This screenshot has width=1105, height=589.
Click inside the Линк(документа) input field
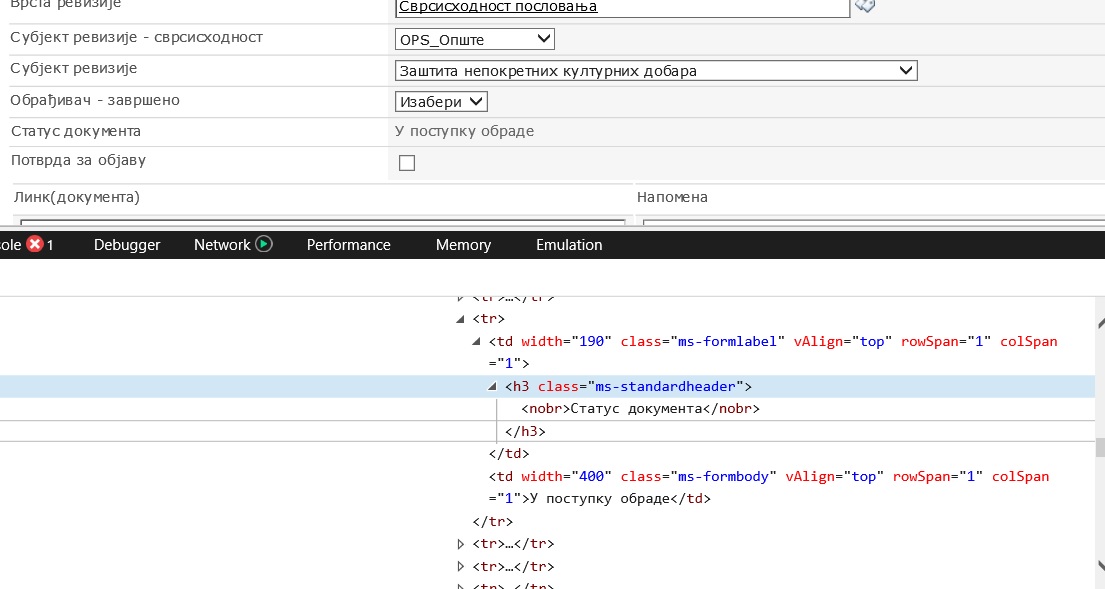click(x=323, y=223)
